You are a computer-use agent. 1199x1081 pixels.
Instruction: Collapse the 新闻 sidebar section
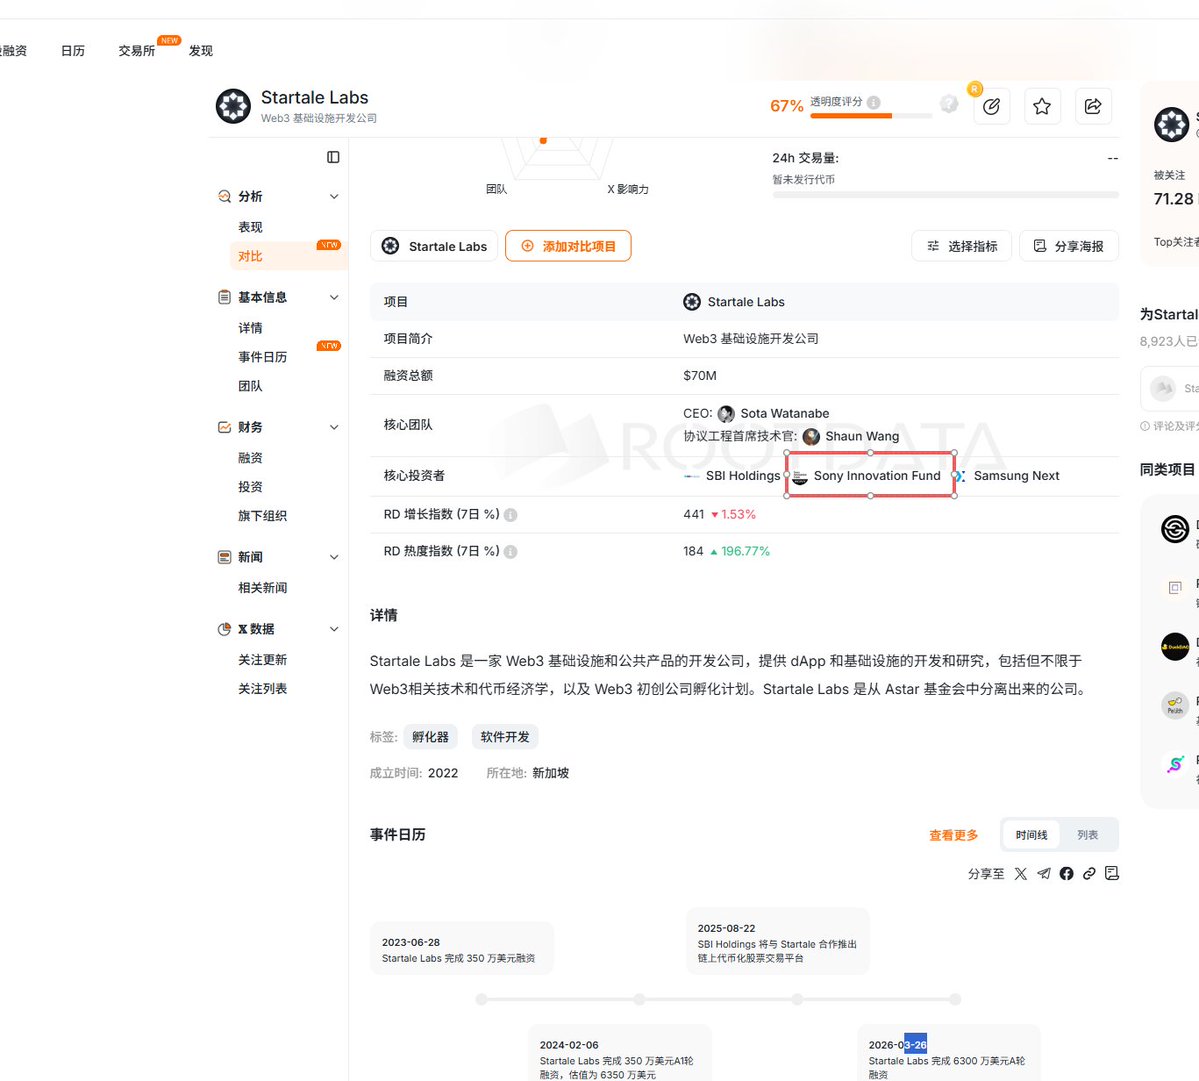point(334,557)
